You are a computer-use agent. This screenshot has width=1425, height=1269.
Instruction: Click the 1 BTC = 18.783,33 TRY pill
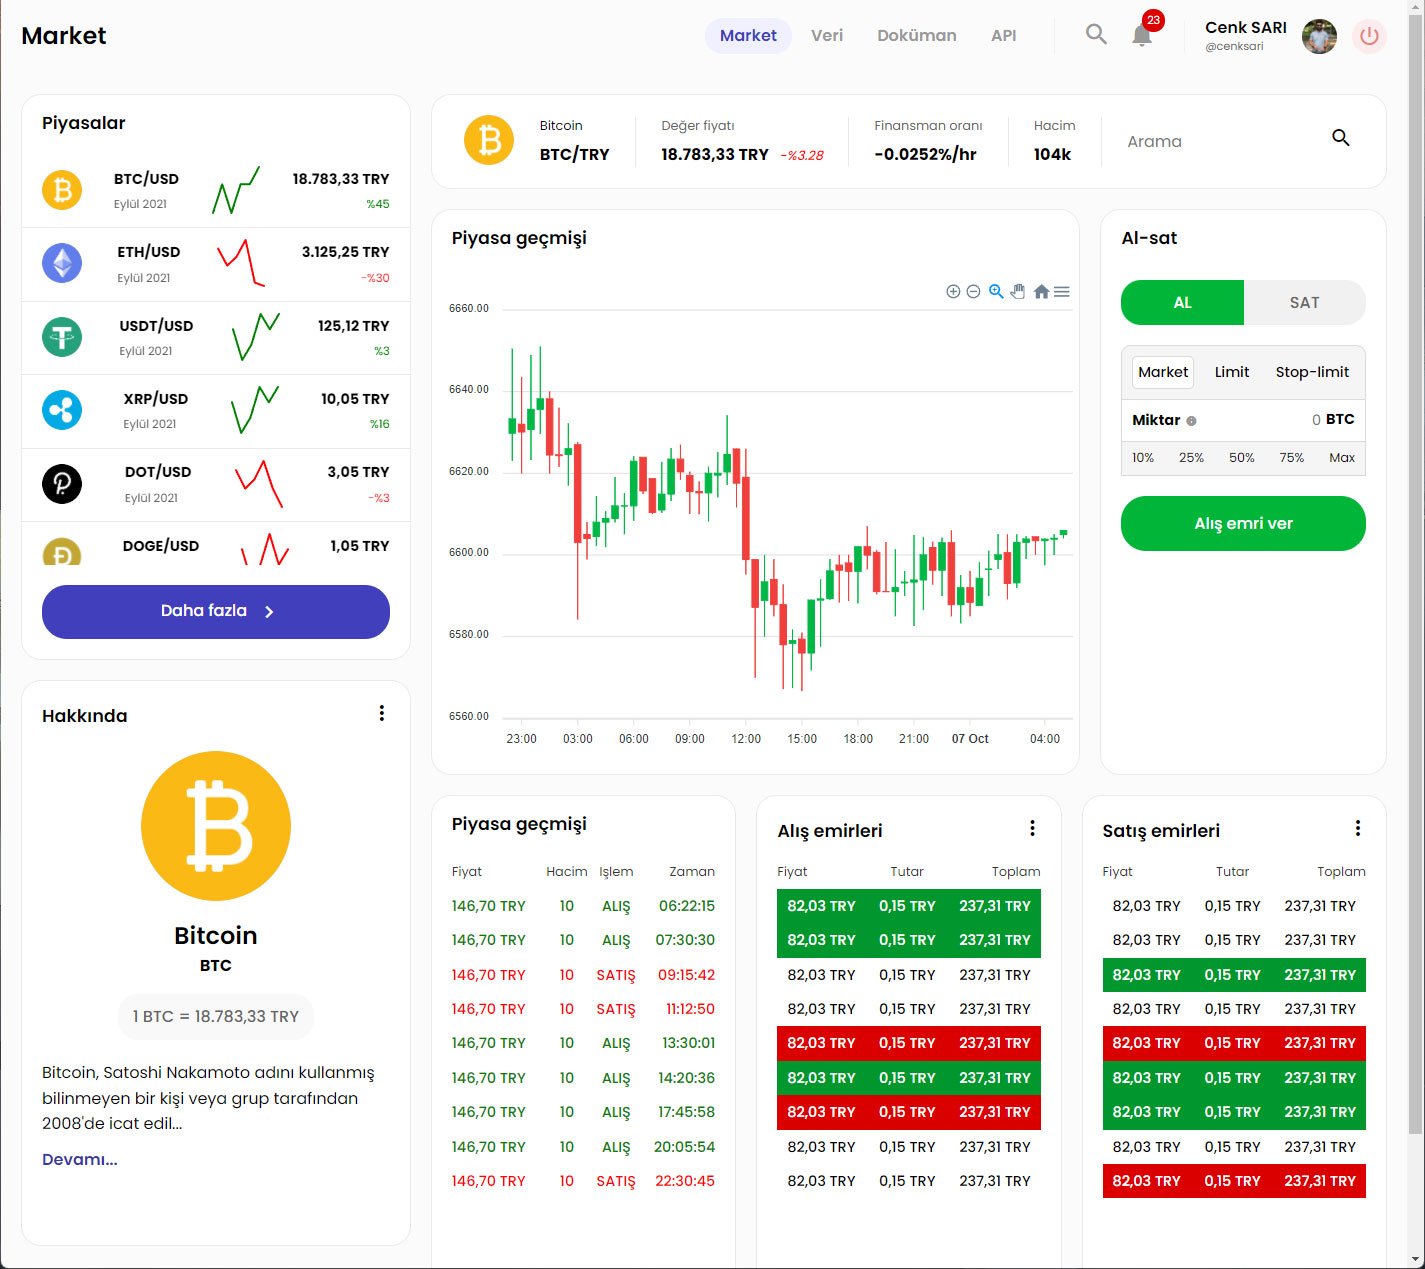(x=216, y=1016)
